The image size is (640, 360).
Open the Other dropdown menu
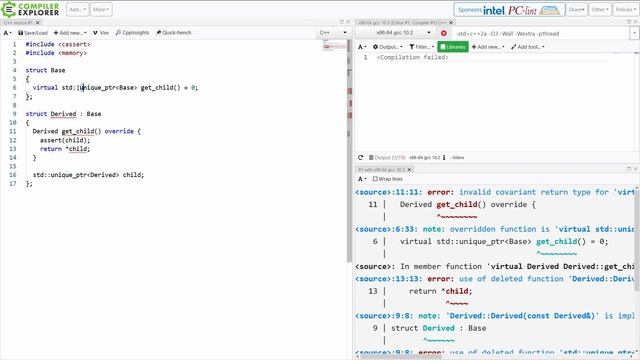[x=600, y=9]
